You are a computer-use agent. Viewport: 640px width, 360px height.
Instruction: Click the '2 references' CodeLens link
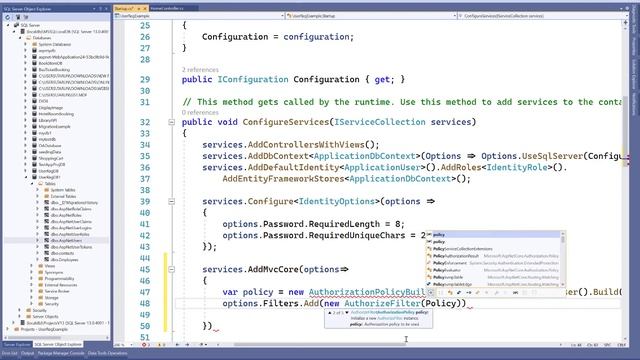click(x=200, y=70)
